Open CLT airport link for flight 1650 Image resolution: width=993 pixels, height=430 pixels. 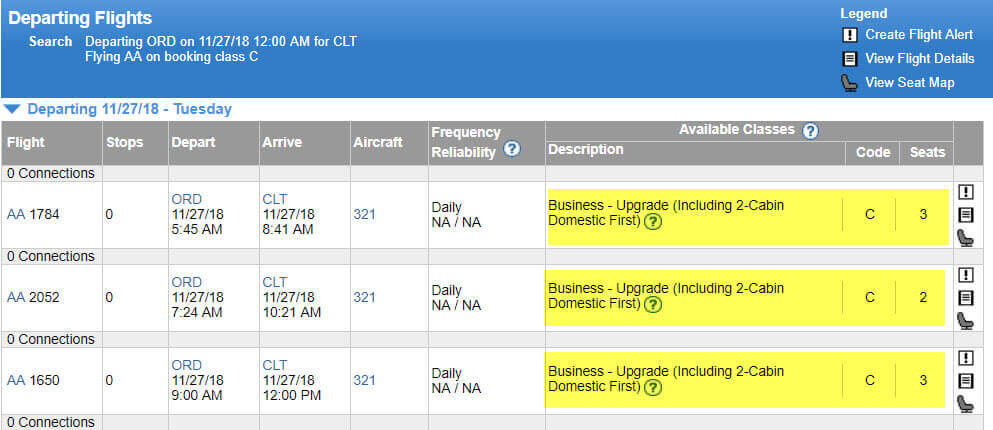point(275,365)
